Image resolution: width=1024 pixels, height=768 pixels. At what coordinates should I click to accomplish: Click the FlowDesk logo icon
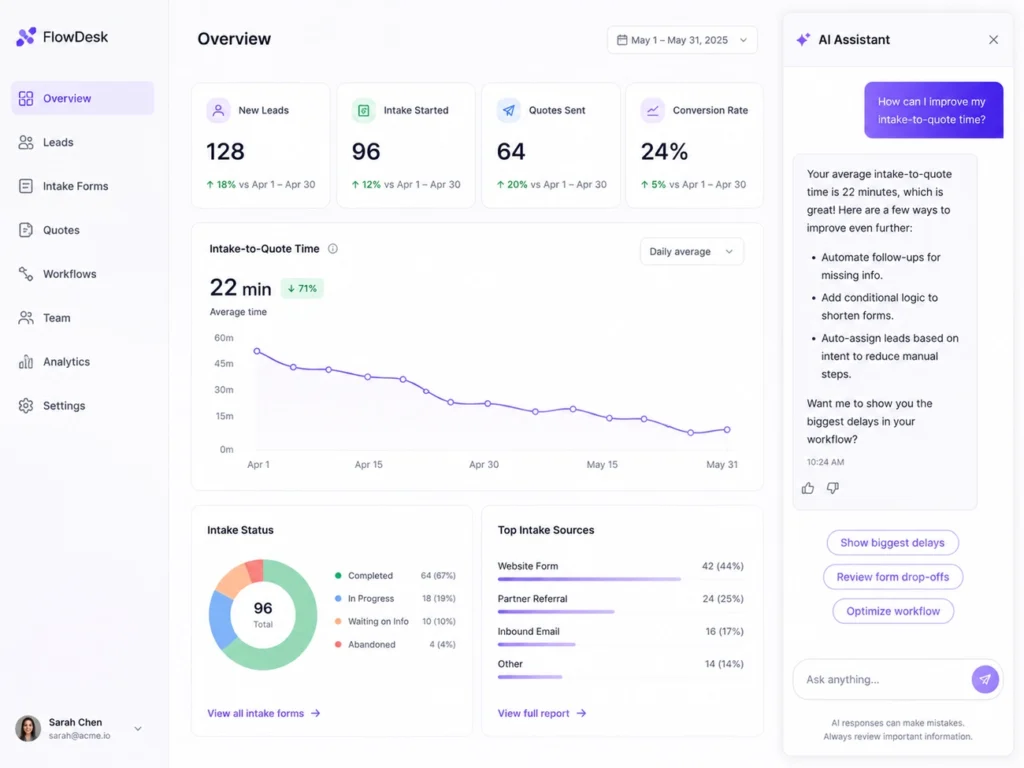pyautogui.click(x=26, y=37)
